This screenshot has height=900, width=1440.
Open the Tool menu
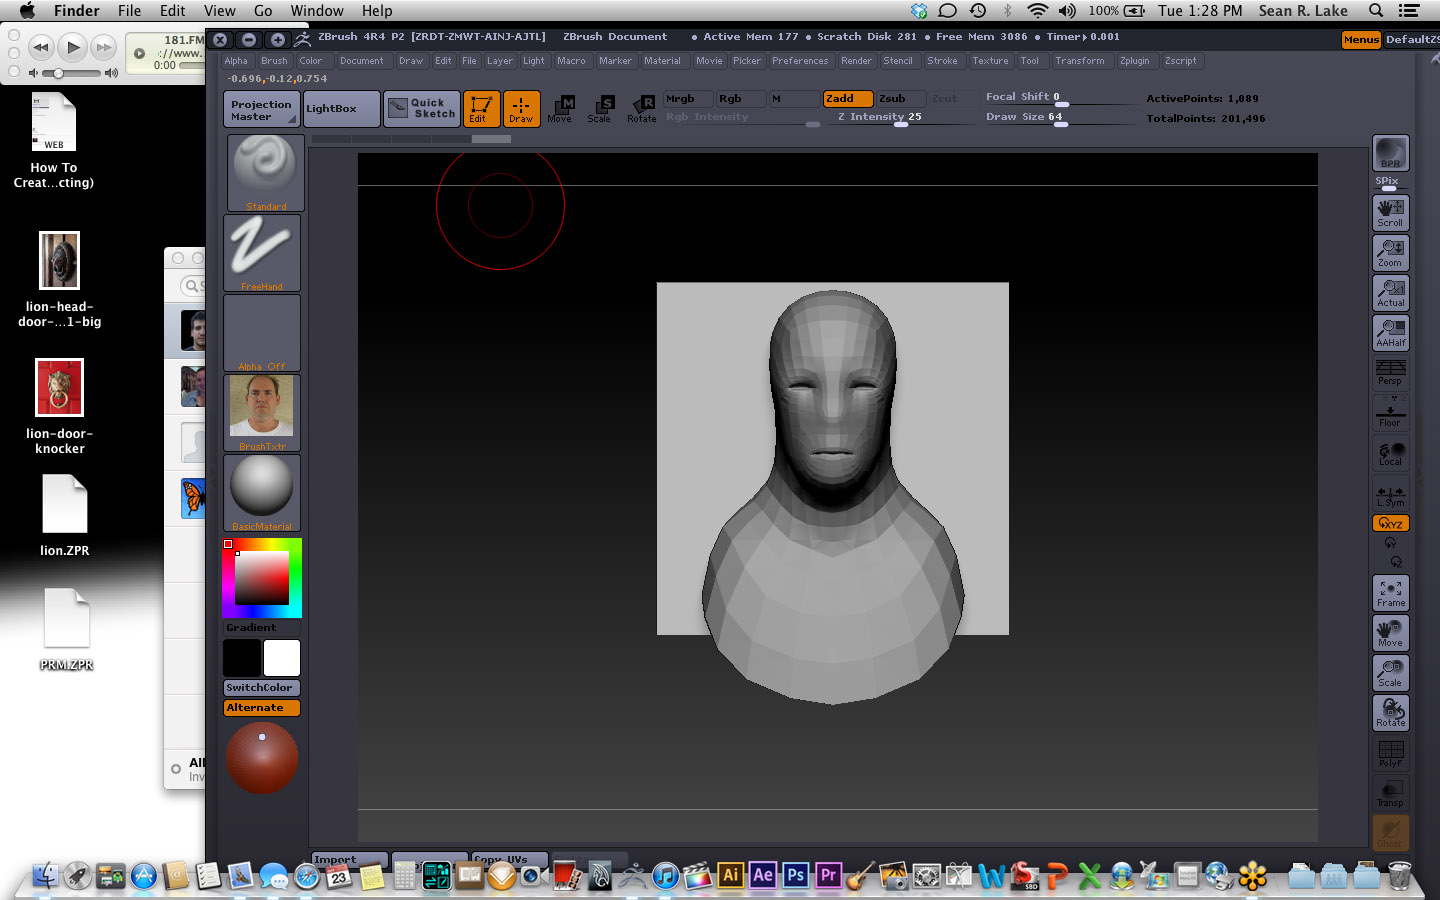(1032, 60)
